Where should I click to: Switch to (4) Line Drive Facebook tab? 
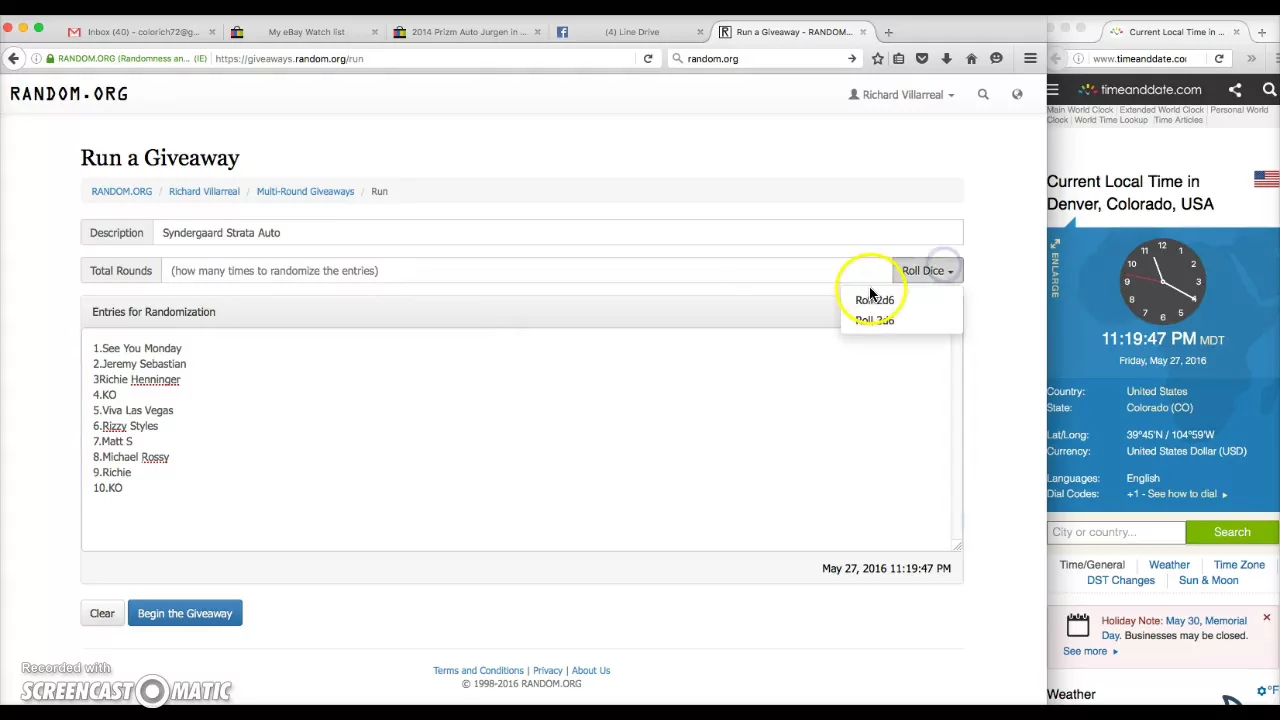631,32
